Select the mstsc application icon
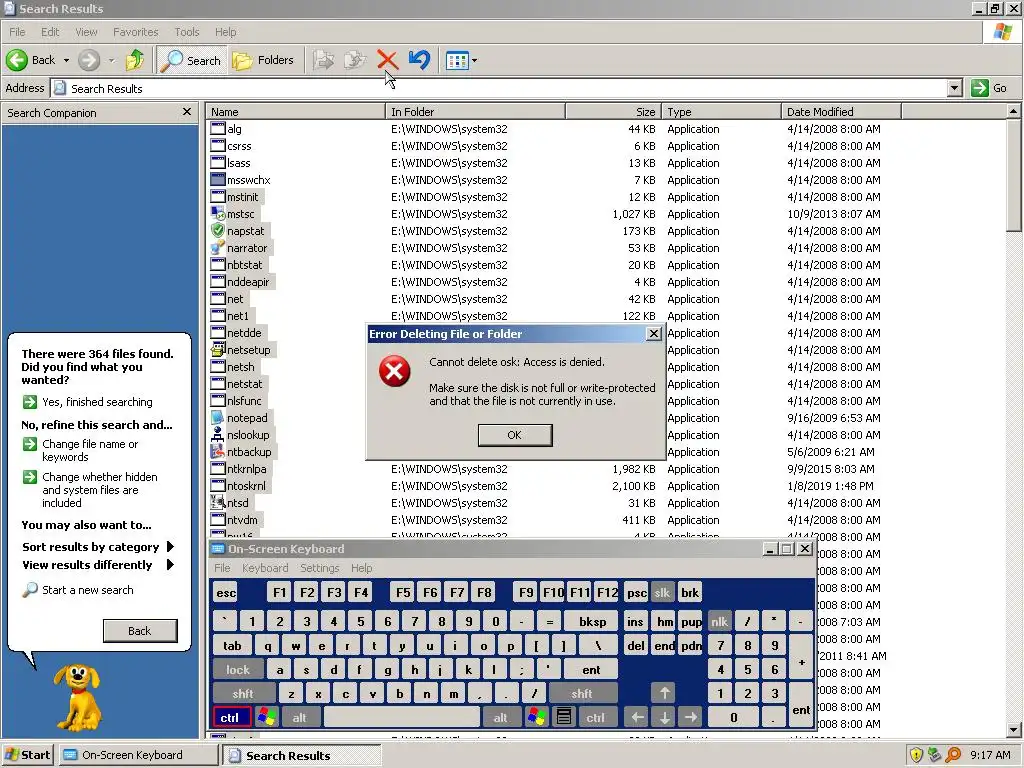Viewport: 1024px width, 768px height. click(218, 214)
